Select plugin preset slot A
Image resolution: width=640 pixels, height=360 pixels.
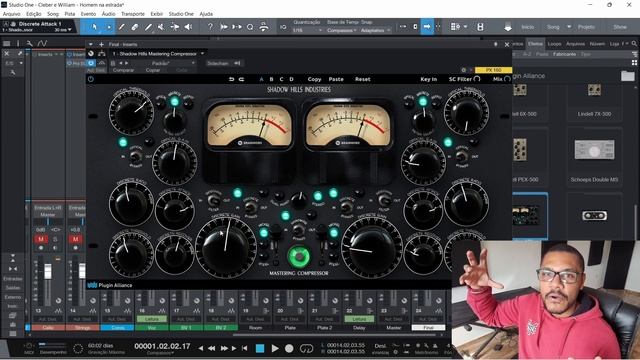coord(262,79)
